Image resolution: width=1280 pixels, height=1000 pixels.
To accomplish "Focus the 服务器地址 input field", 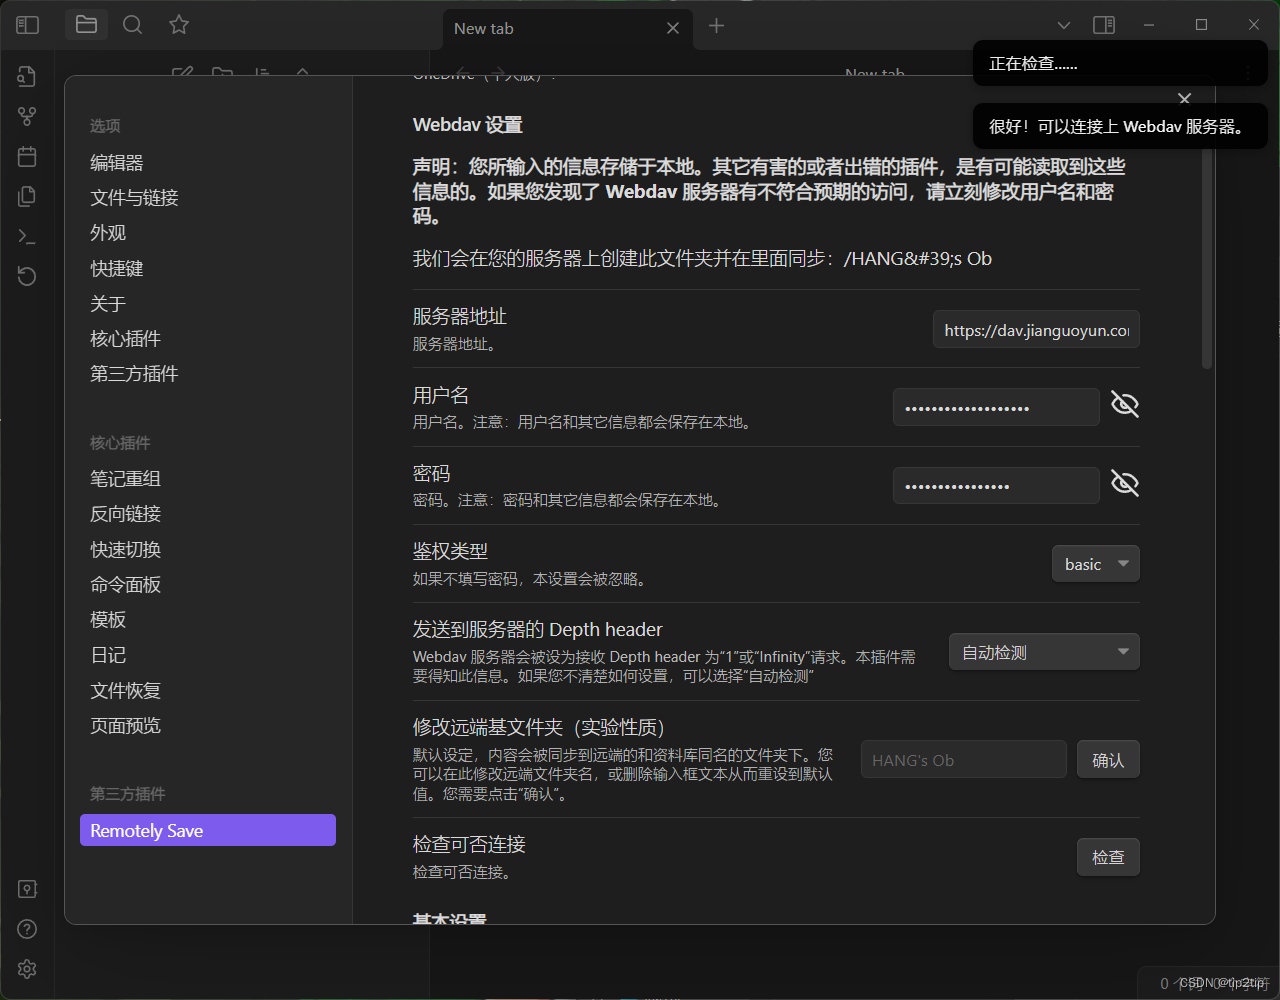I will pyautogui.click(x=1036, y=330).
